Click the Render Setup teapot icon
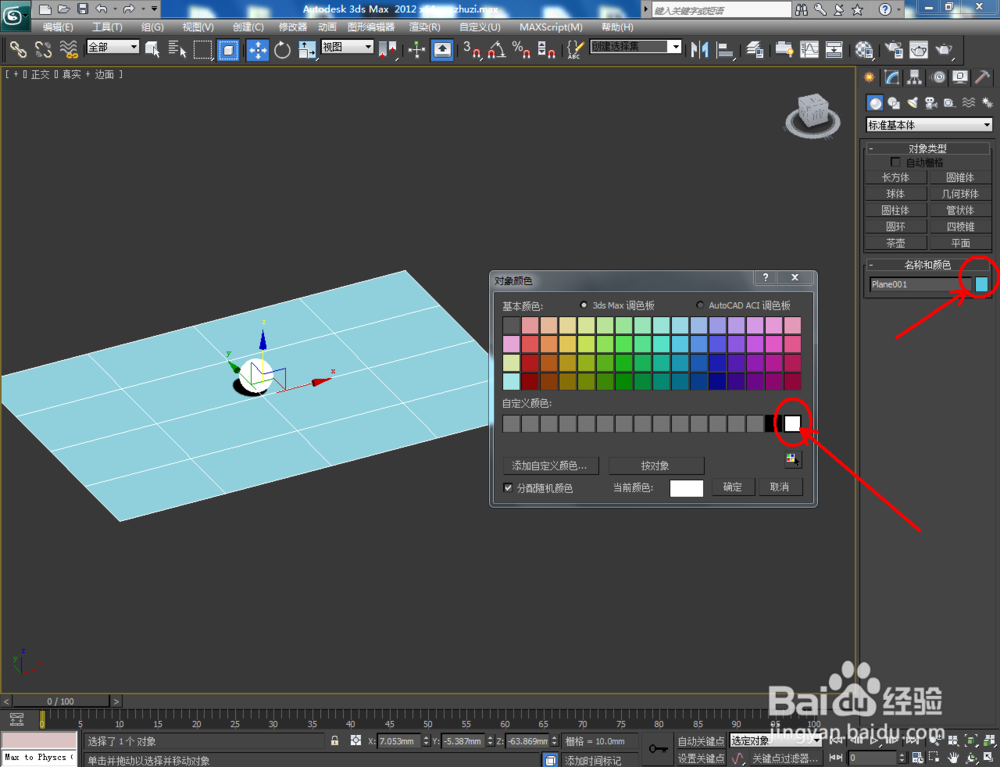1000x767 pixels. [x=895, y=47]
